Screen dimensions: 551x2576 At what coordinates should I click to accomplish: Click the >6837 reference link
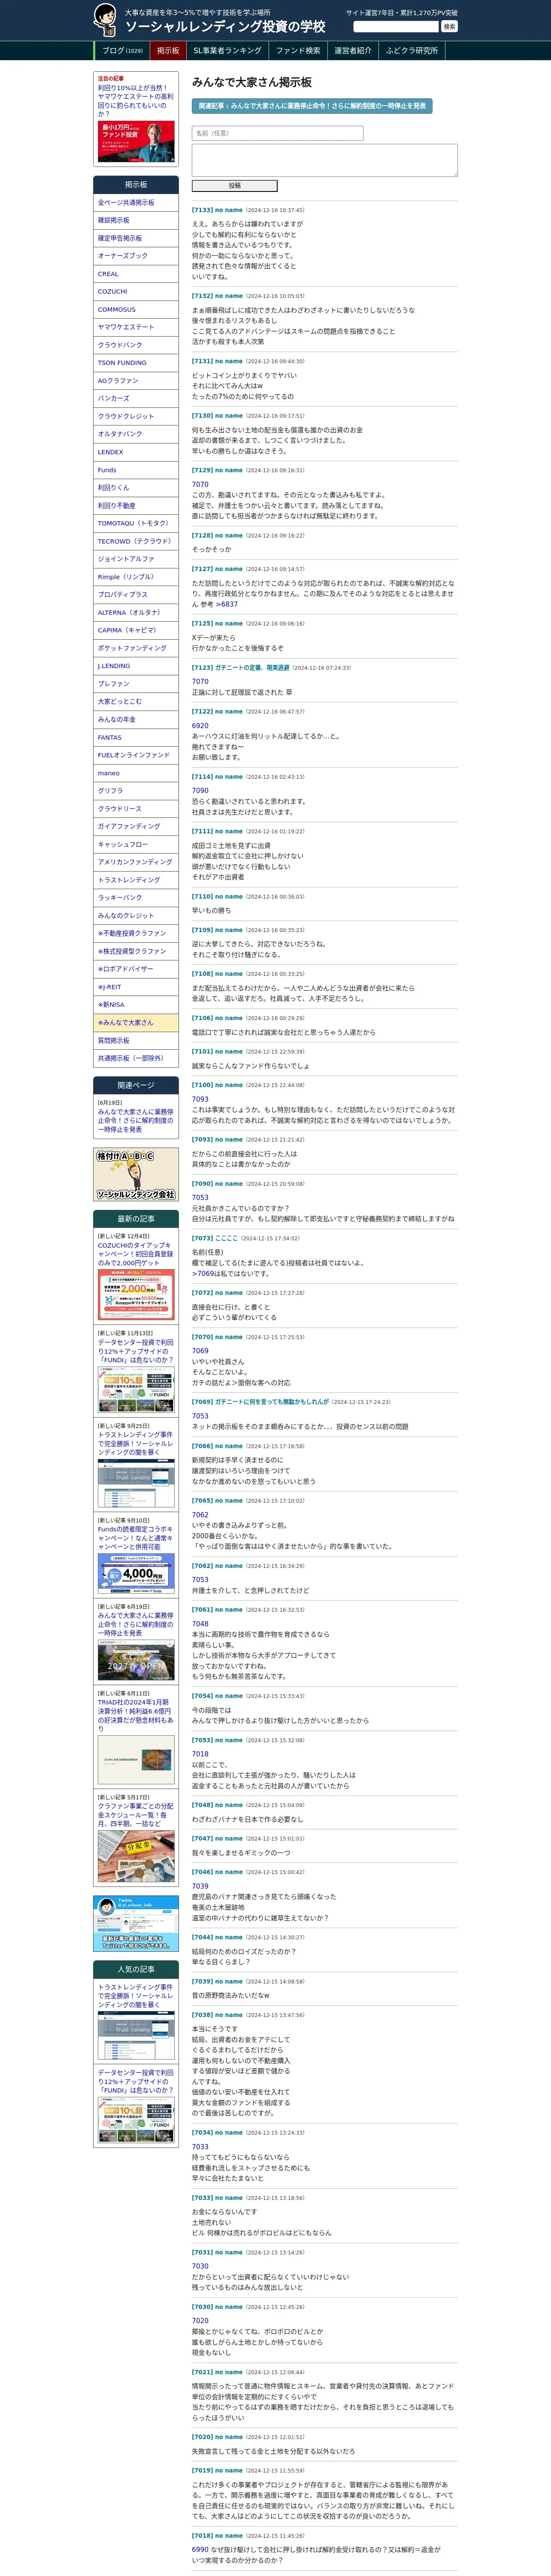click(227, 604)
